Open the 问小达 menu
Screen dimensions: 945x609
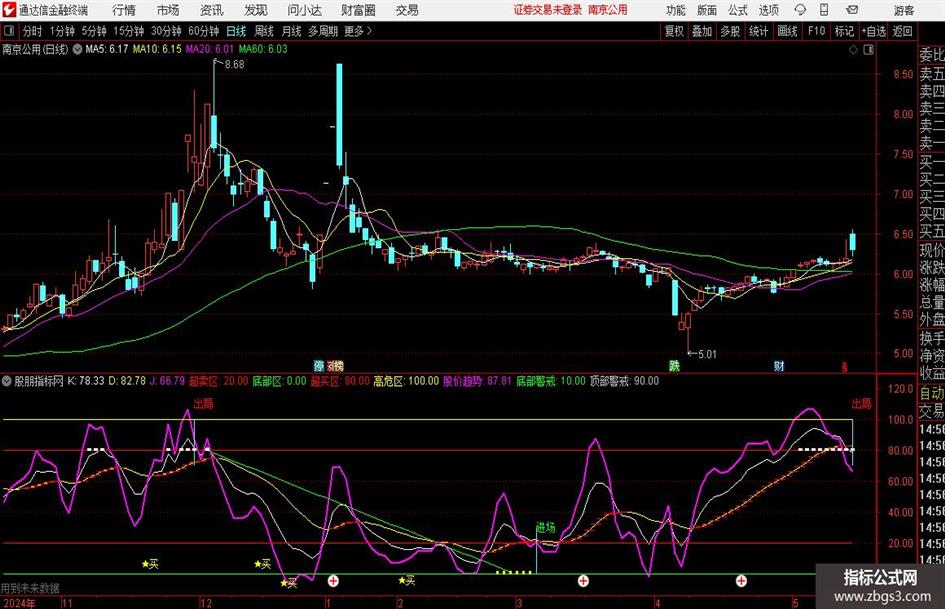pyautogui.click(x=304, y=10)
